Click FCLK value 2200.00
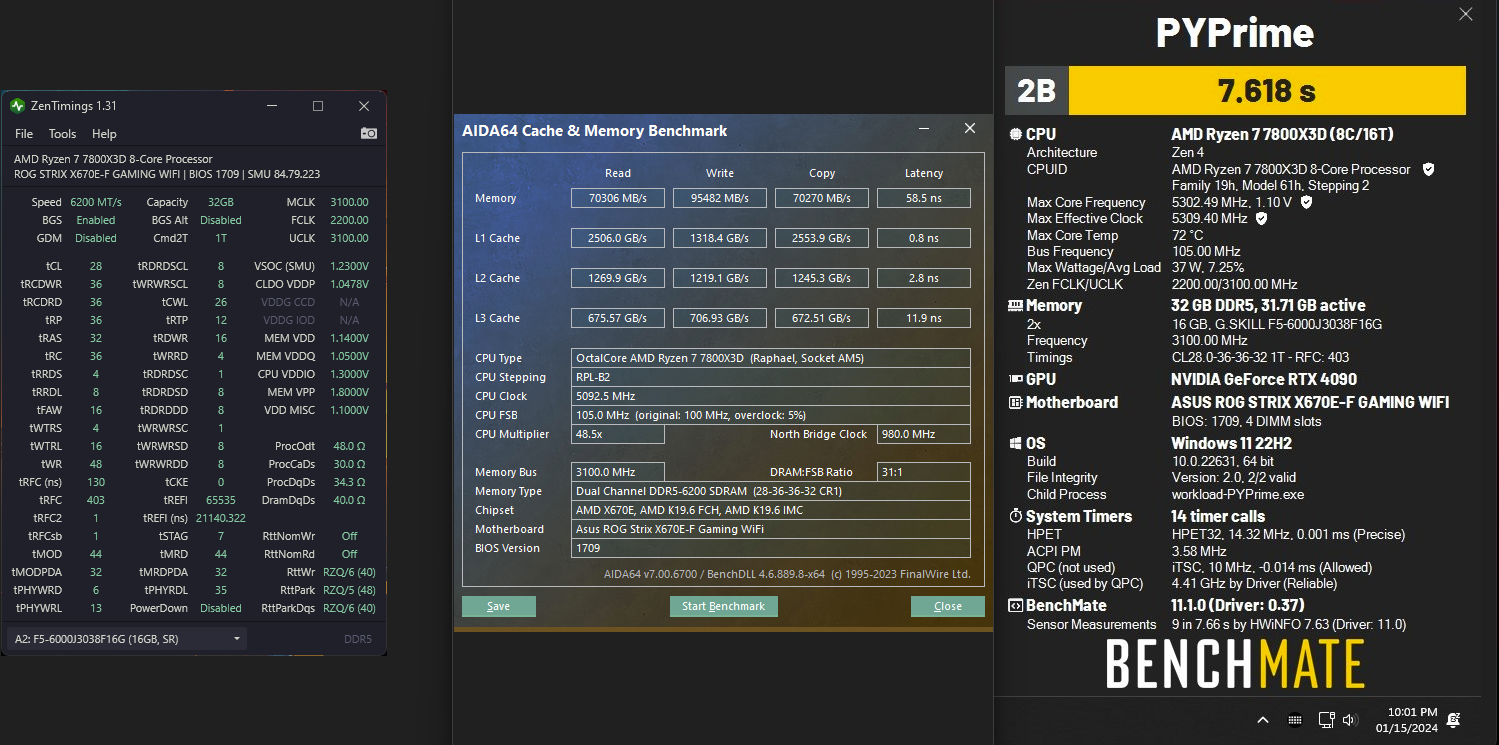 (350, 220)
